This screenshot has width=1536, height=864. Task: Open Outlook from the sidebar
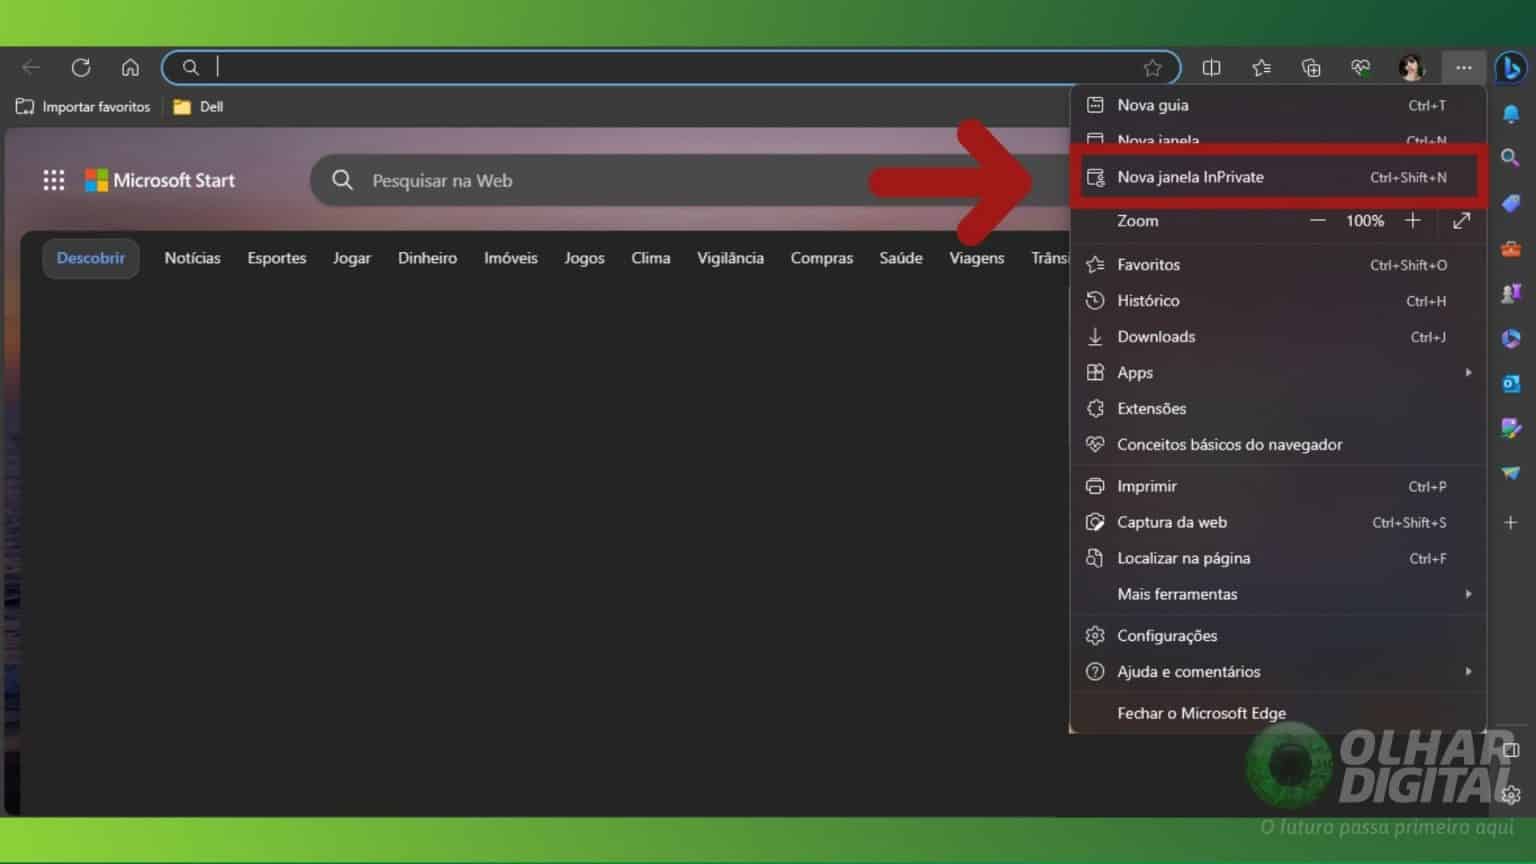coord(1511,383)
